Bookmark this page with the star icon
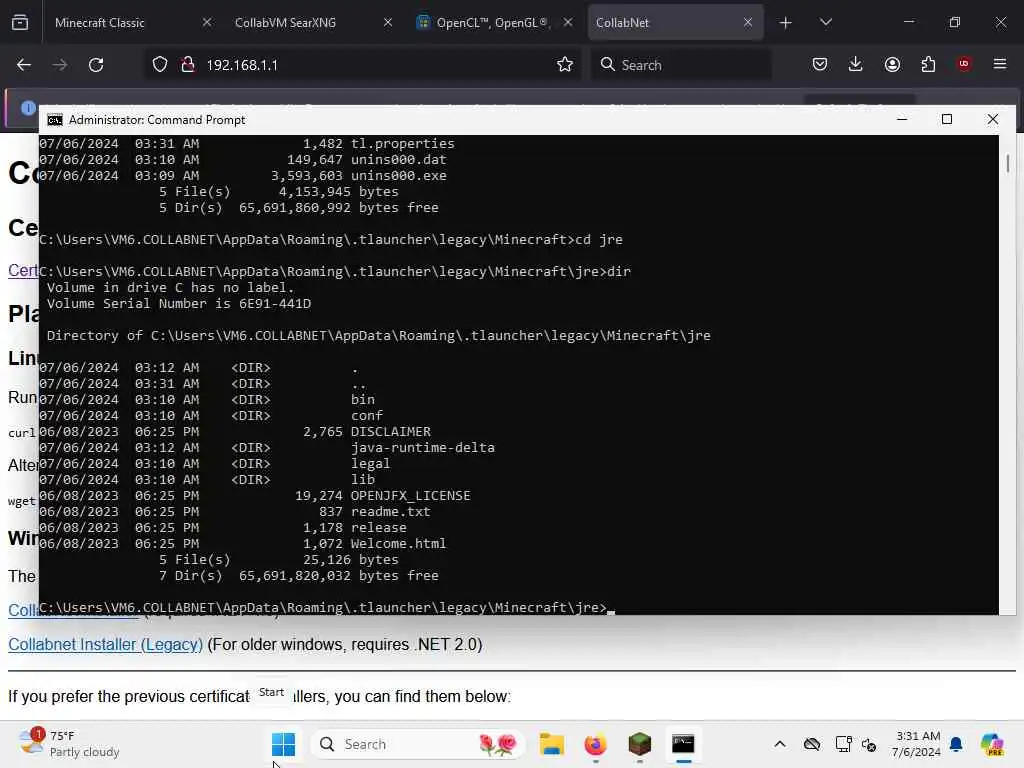The width and height of the screenshot is (1024, 768). (565, 65)
